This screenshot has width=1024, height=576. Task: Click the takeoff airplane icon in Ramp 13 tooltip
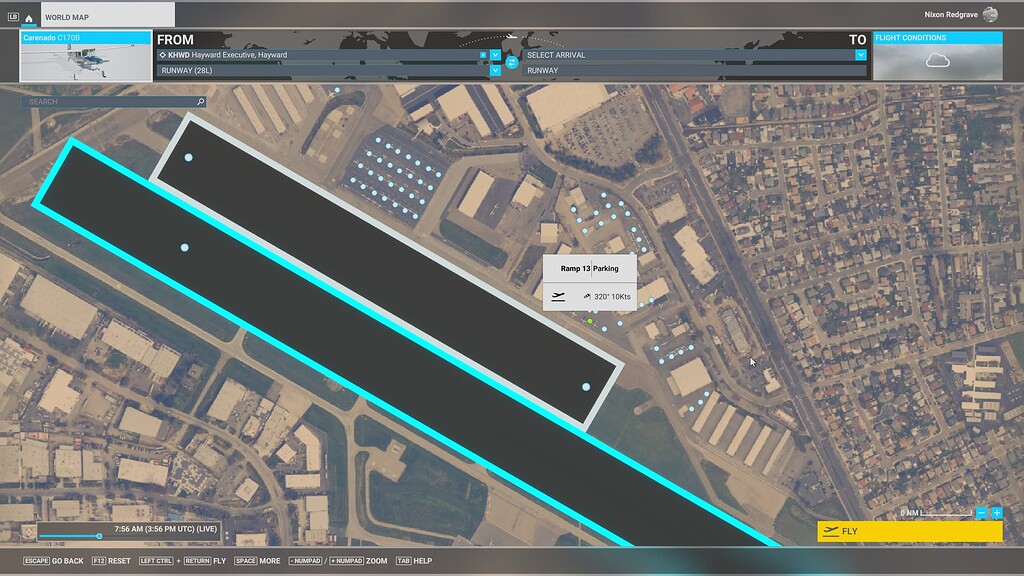pyautogui.click(x=557, y=296)
